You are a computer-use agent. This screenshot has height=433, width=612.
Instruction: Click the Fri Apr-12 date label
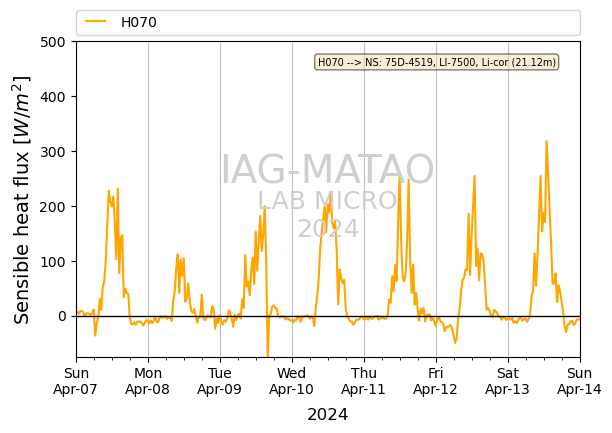(x=436, y=381)
